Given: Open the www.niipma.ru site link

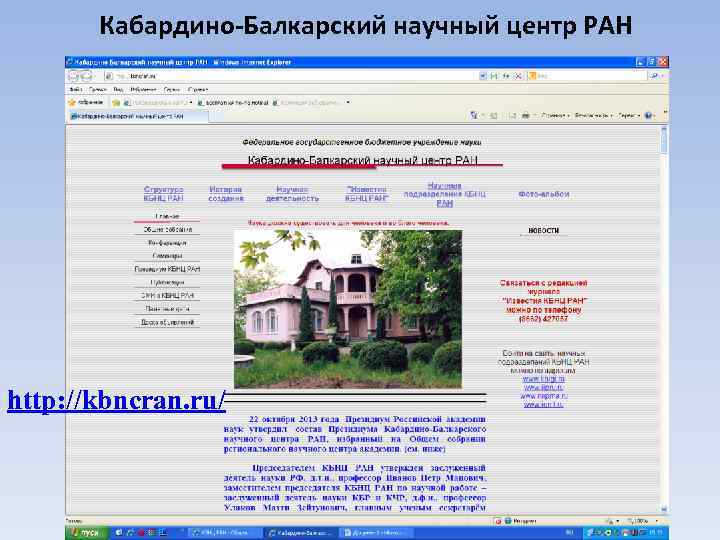Looking at the screenshot, I should [x=544, y=396].
